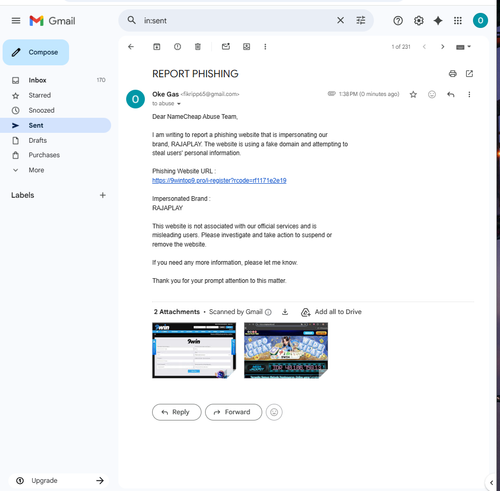Go to the older conversation arrow
Viewport: 500px width, 491px height.
click(x=443, y=47)
